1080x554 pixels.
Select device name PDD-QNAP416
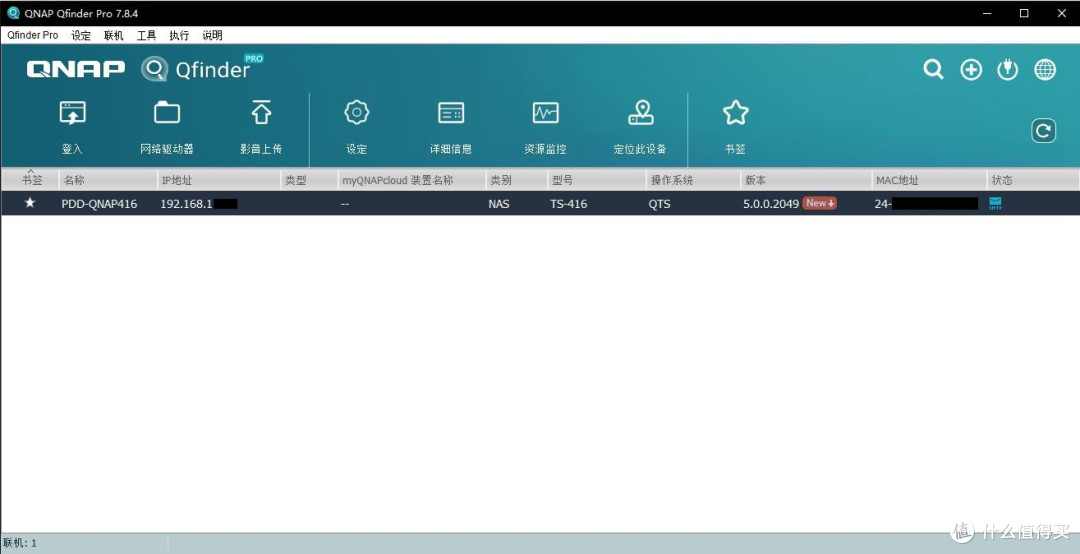click(x=99, y=204)
